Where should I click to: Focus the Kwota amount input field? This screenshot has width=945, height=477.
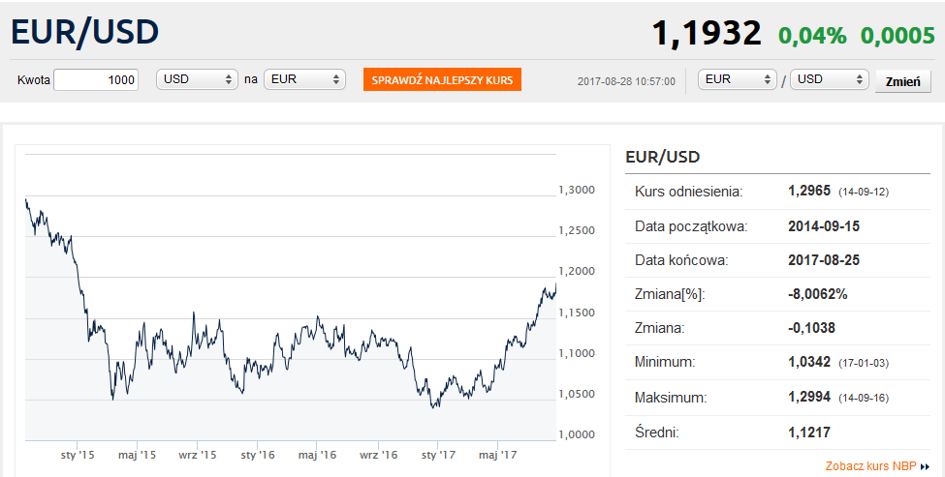96,80
